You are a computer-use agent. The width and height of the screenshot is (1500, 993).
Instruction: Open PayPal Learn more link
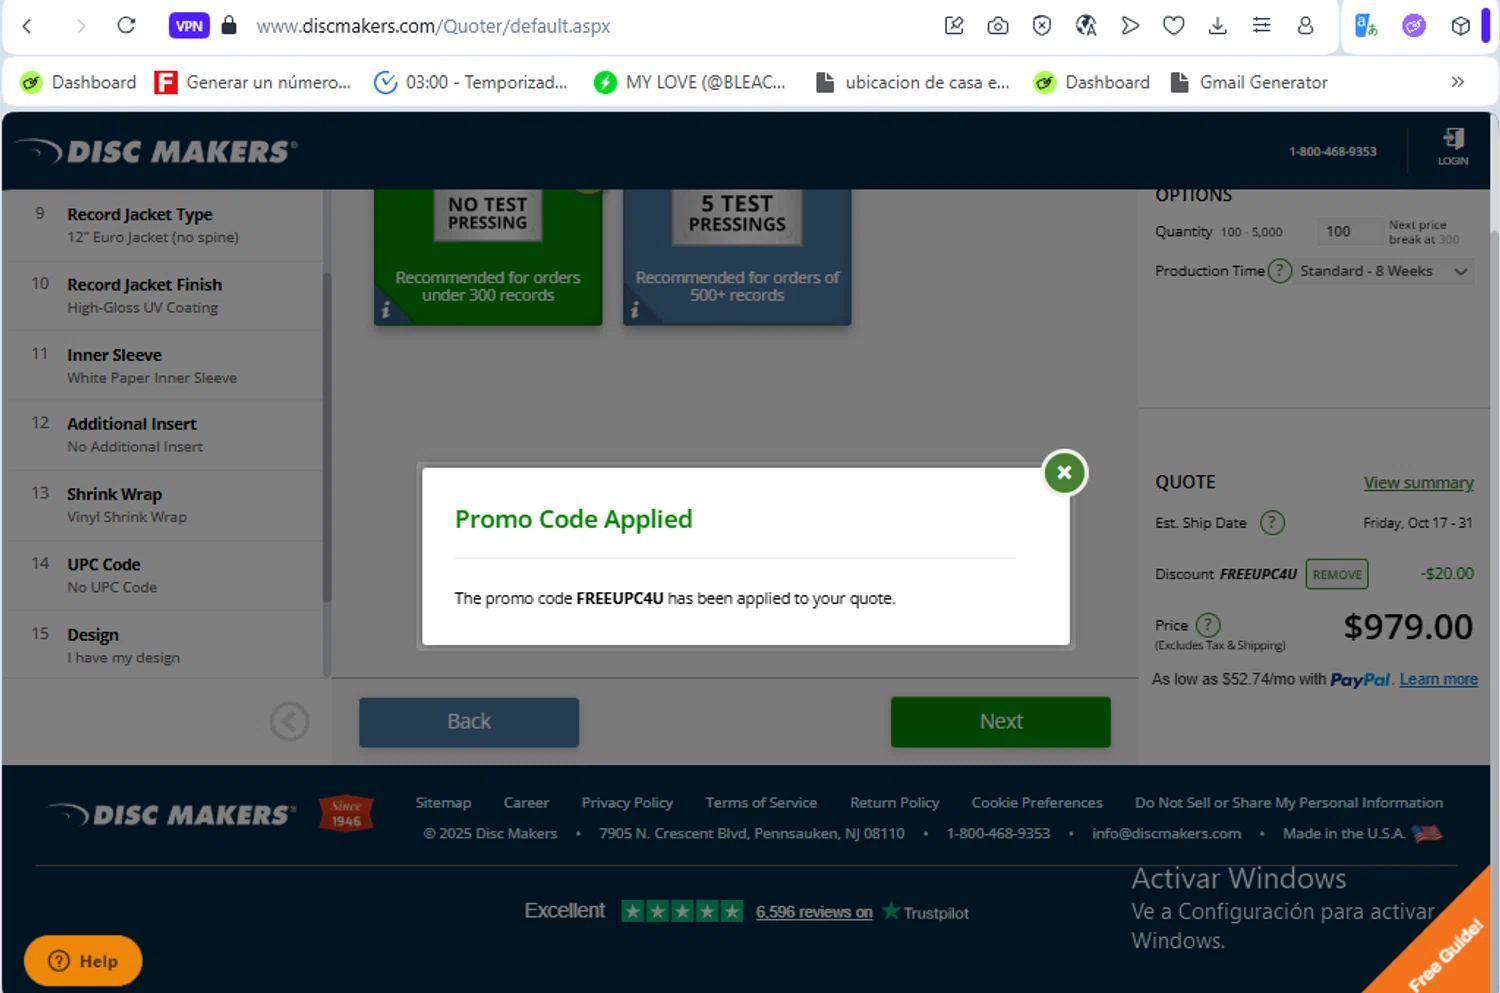[x=1438, y=679]
